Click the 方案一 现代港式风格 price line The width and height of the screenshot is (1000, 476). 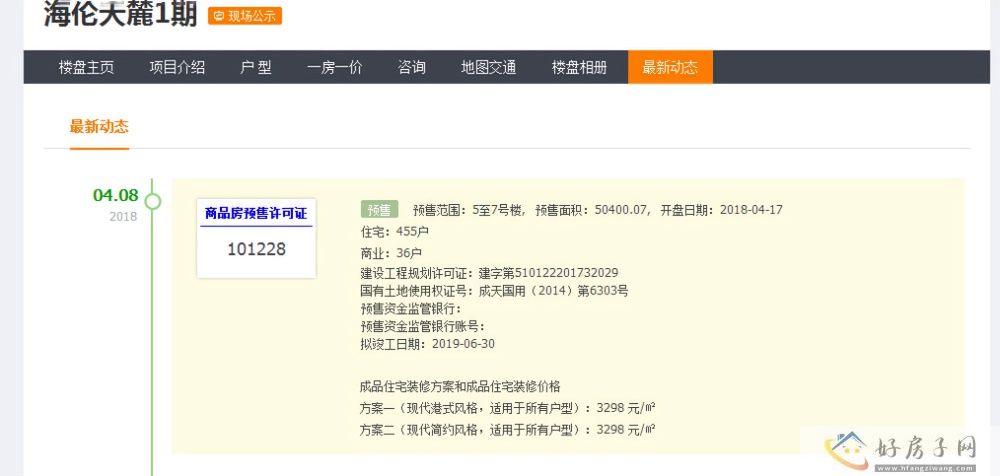[507, 408]
